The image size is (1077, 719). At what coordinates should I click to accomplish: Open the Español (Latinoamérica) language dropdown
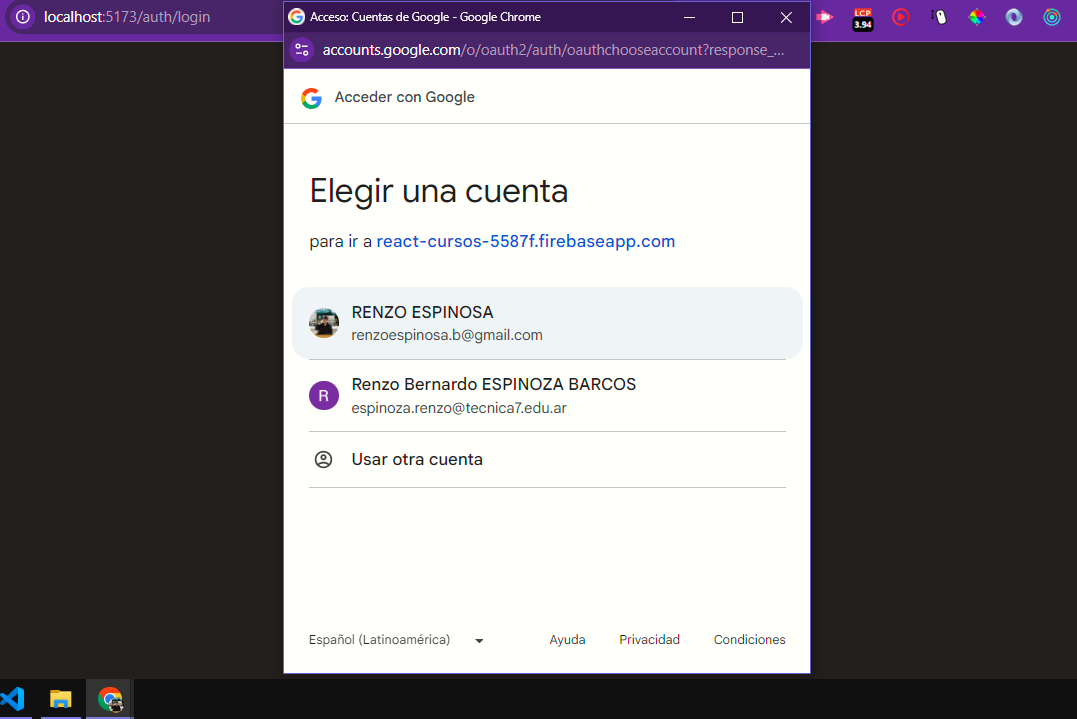tap(396, 640)
